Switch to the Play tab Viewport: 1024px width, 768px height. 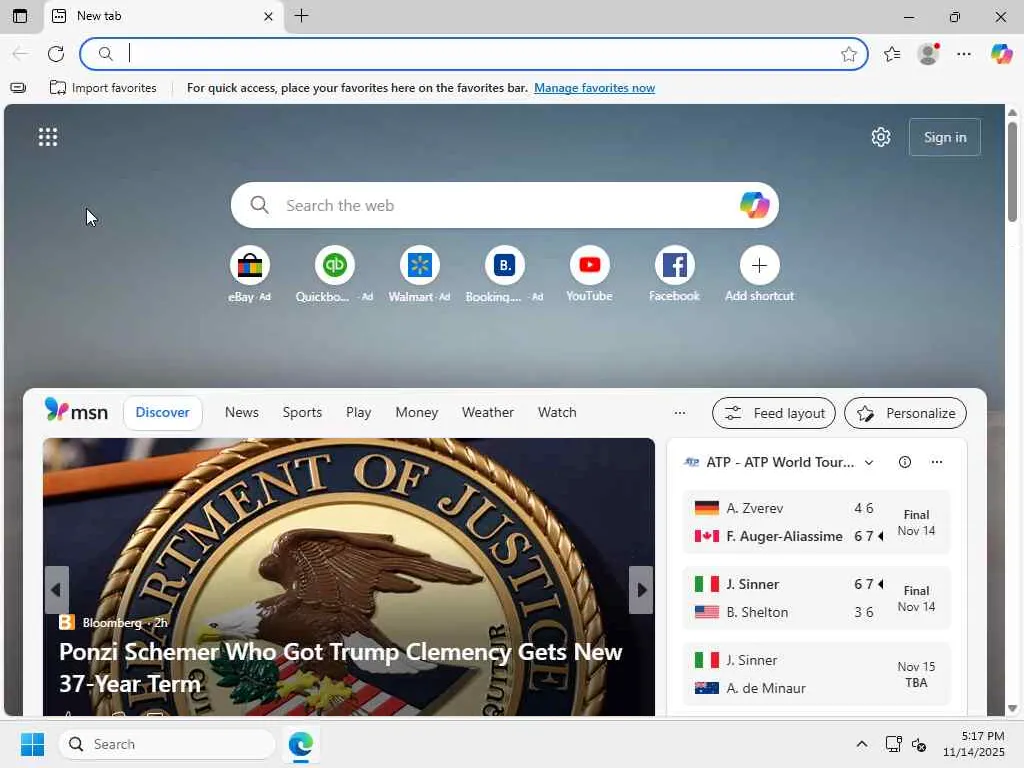tap(359, 413)
